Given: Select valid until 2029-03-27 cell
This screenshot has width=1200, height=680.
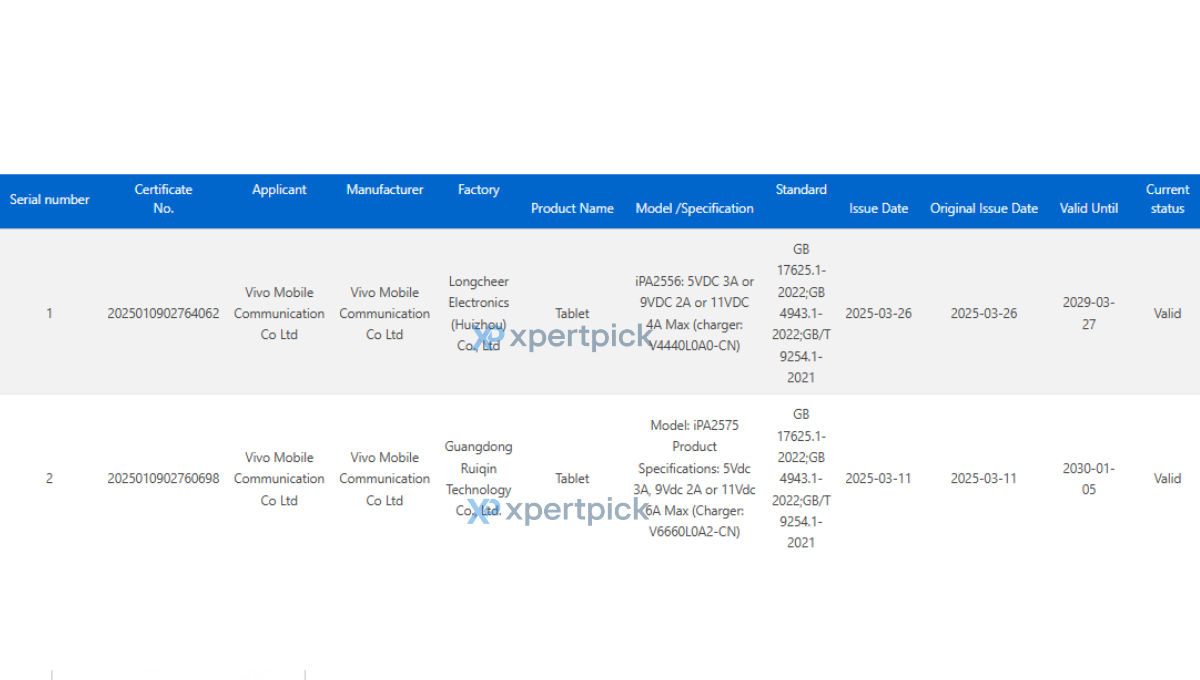Looking at the screenshot, I should pyautogui.click(x=1089, y=313).
